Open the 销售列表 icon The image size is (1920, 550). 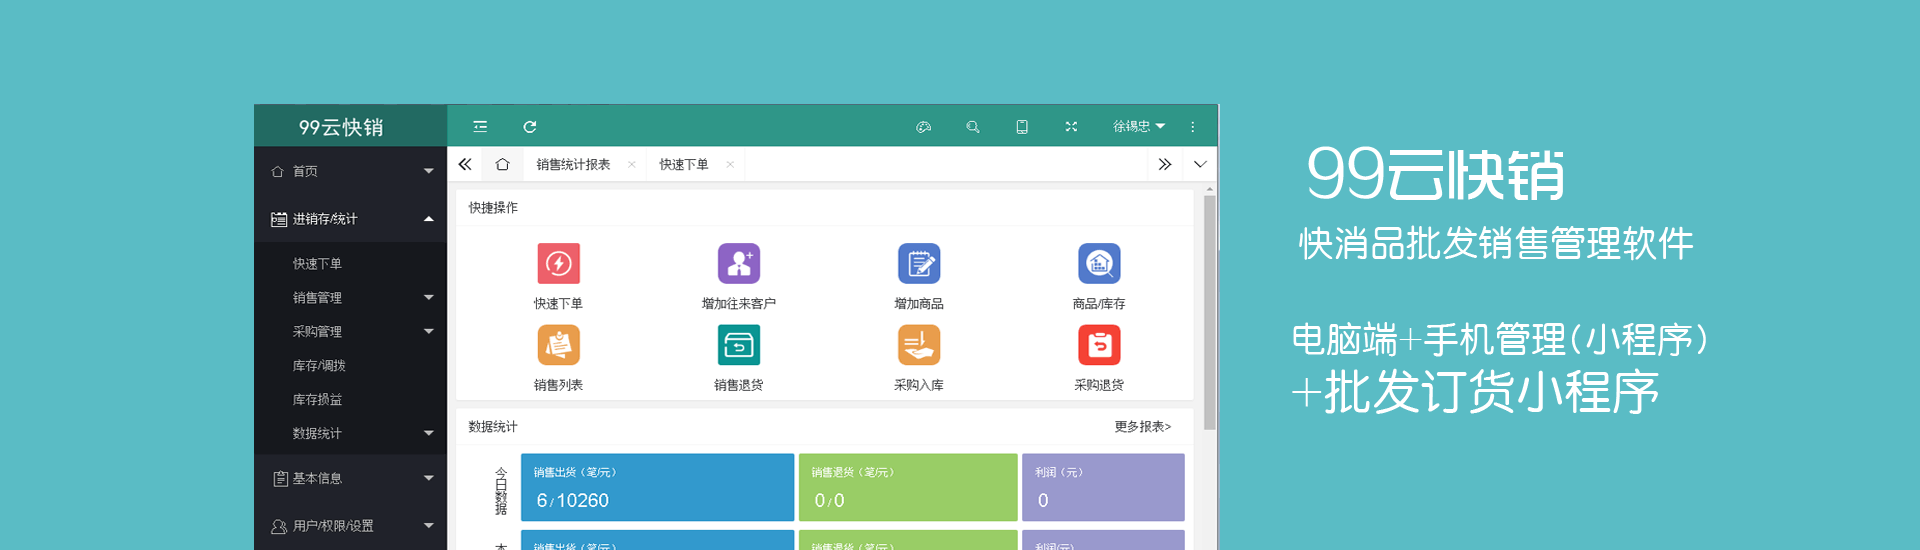tap(558, 346)
